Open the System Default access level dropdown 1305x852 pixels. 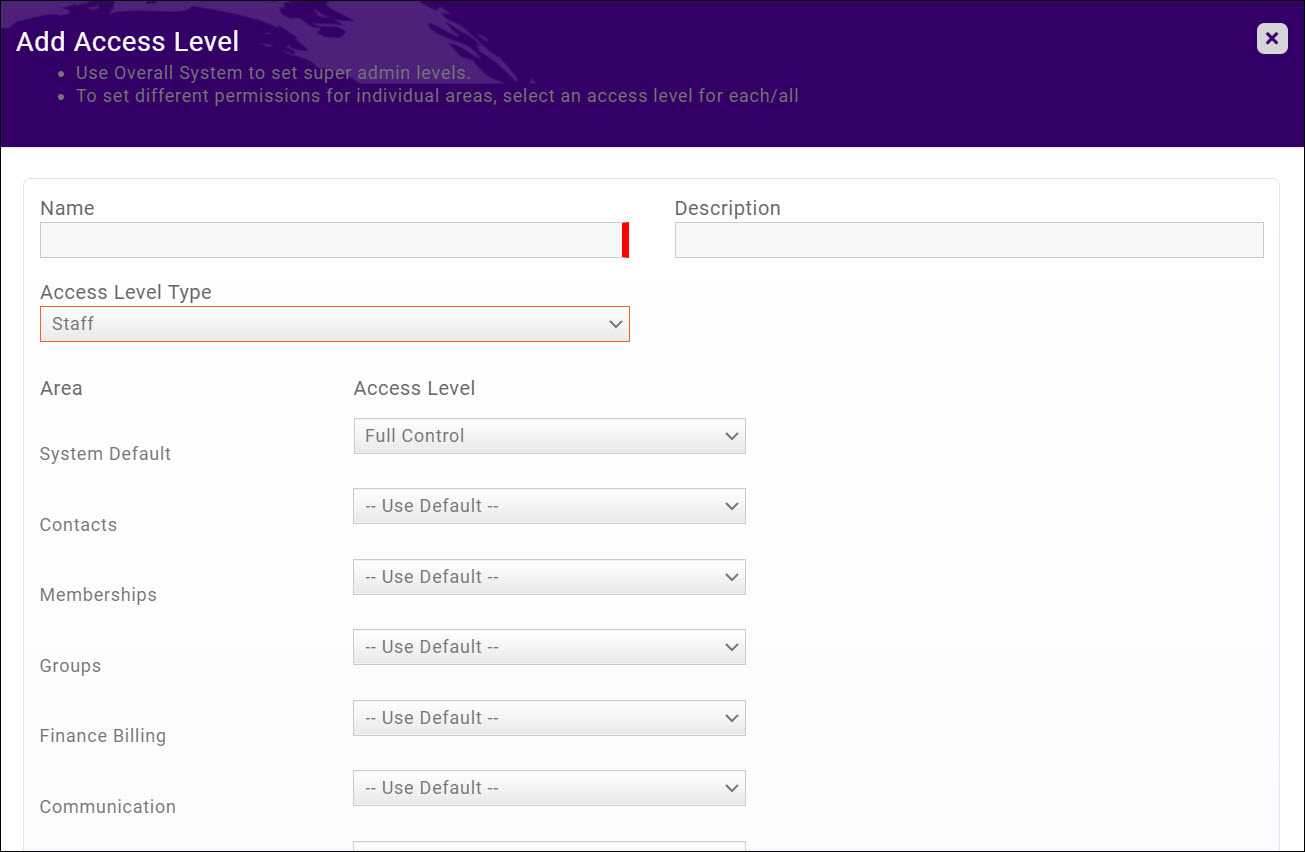click(x=550, y=436)
